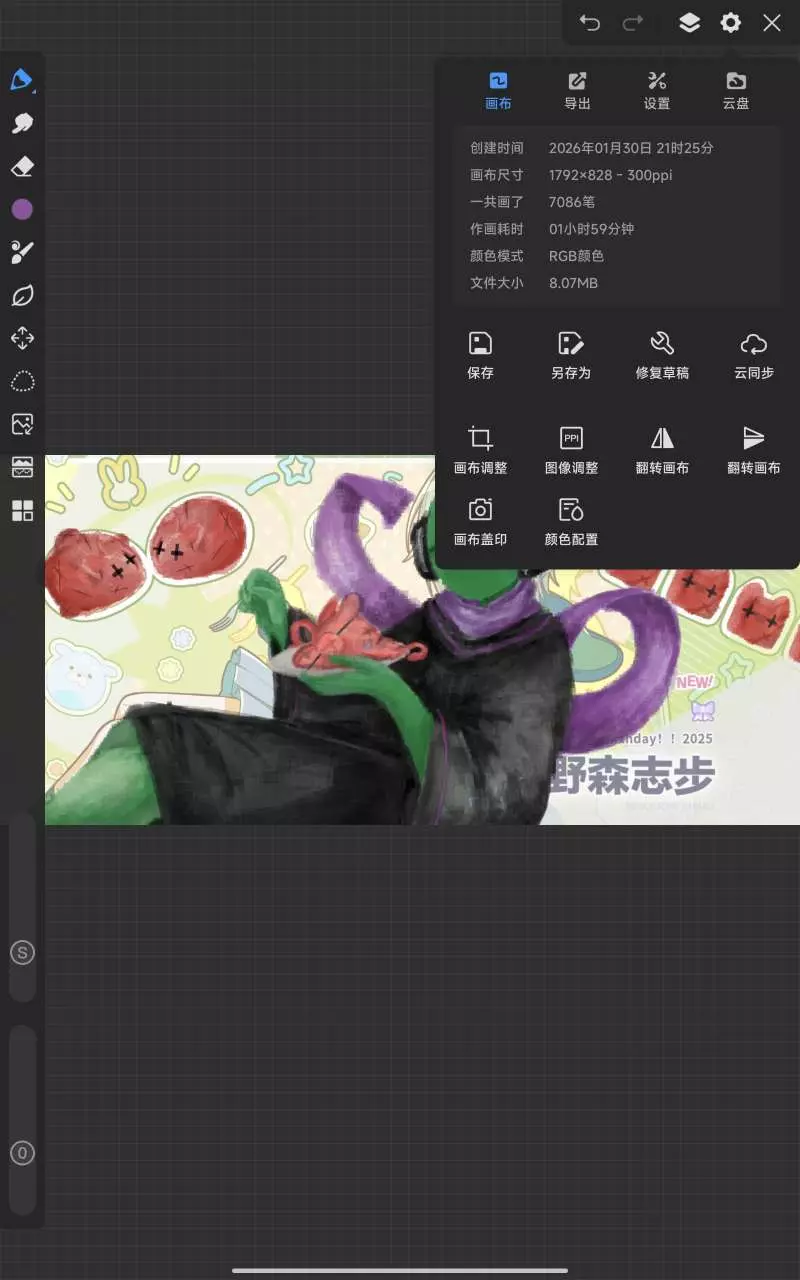Screen dimensions: 800x1280
Task: Open 图像调整 PPI image adjustment
Action: 571,450
